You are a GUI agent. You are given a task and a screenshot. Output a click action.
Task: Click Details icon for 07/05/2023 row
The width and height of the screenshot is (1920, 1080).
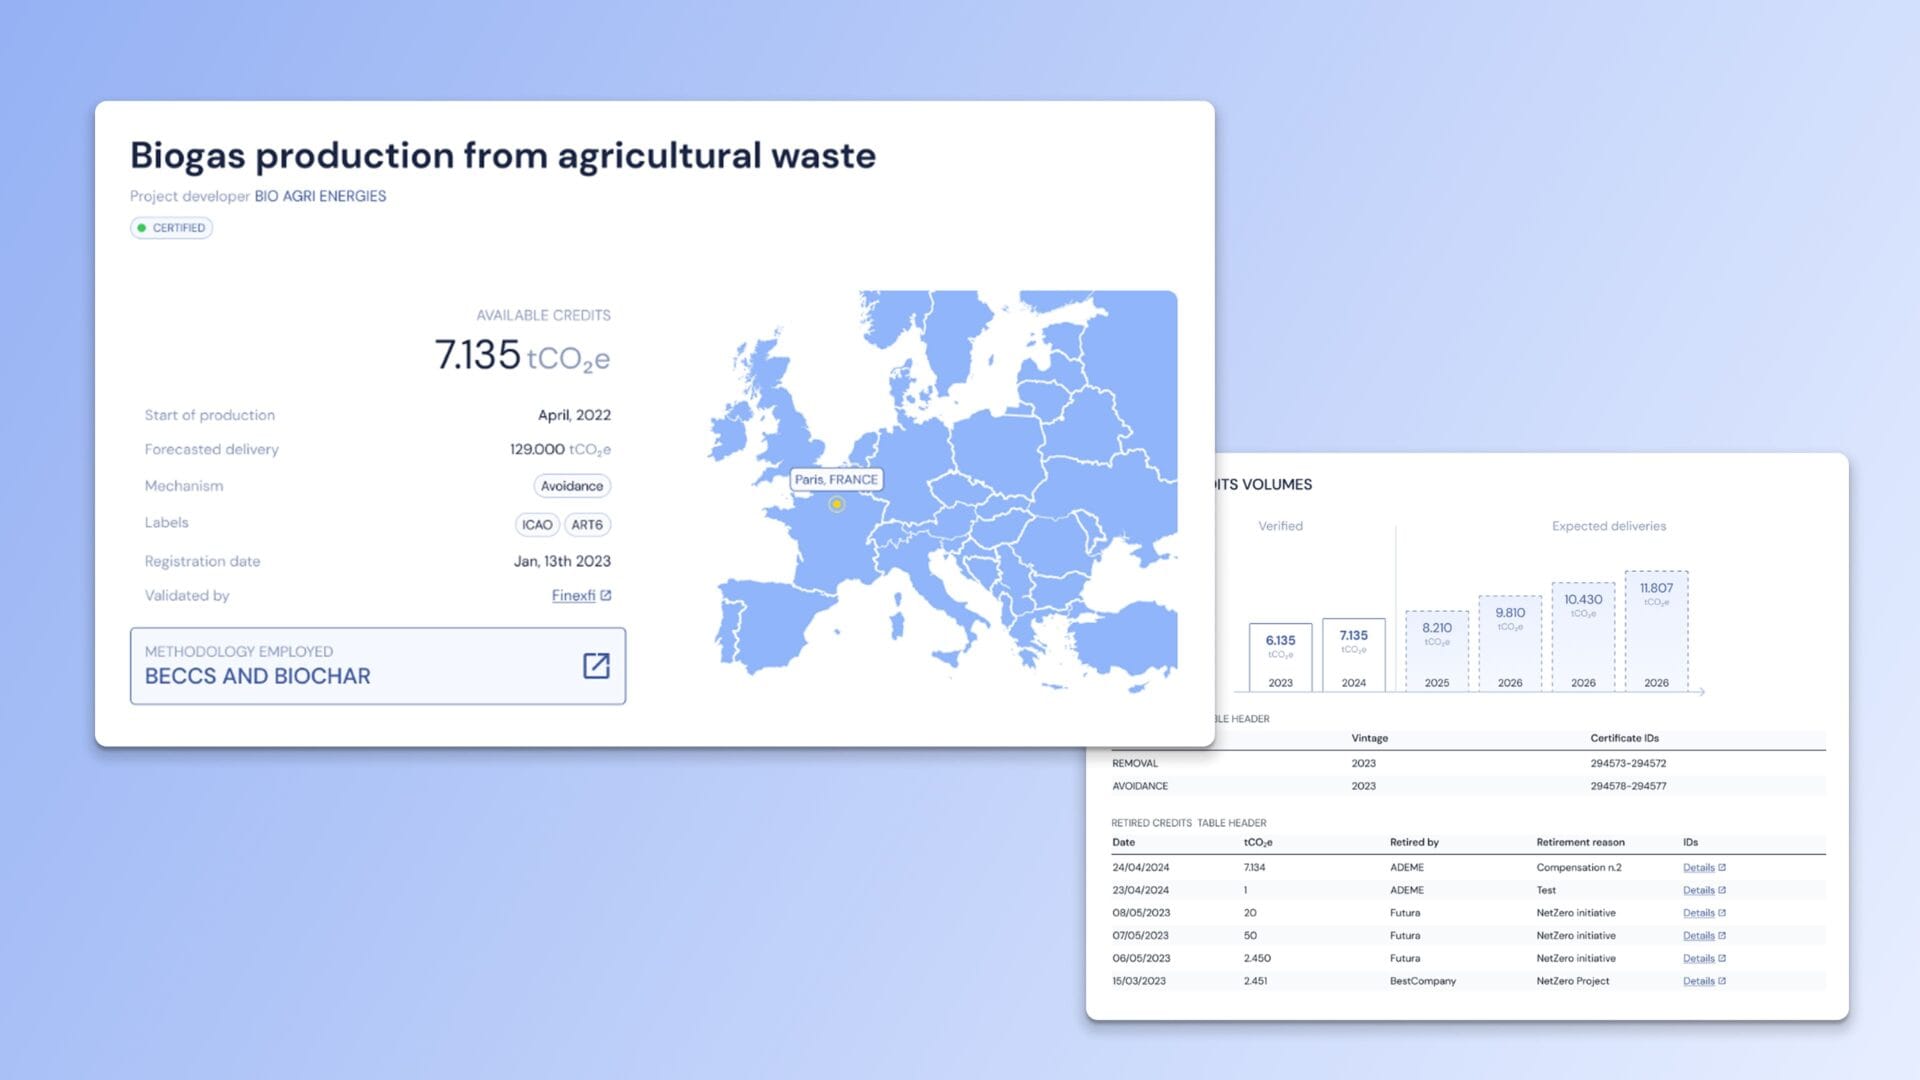point(1721,936)
